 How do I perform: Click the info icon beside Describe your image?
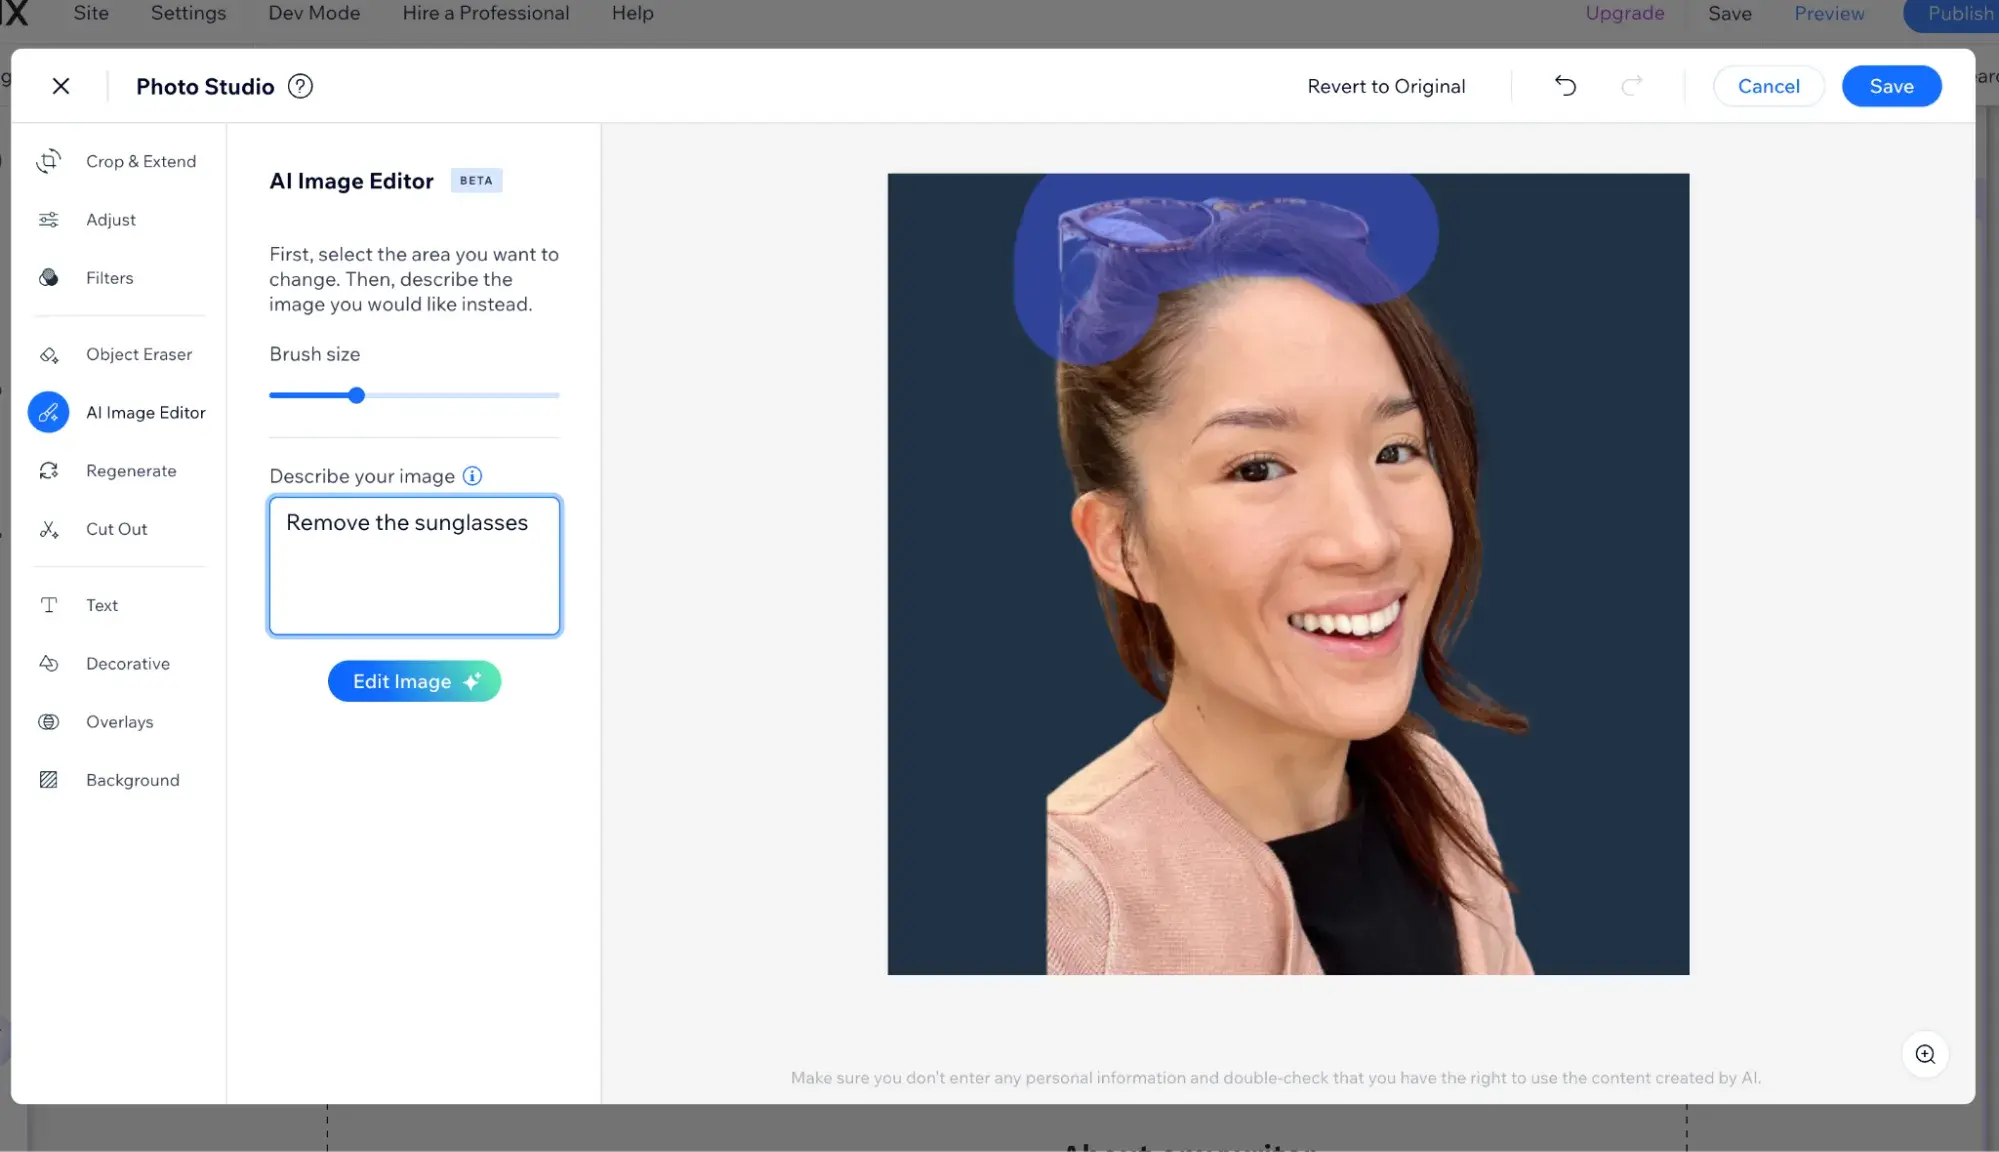click(472, 476)
